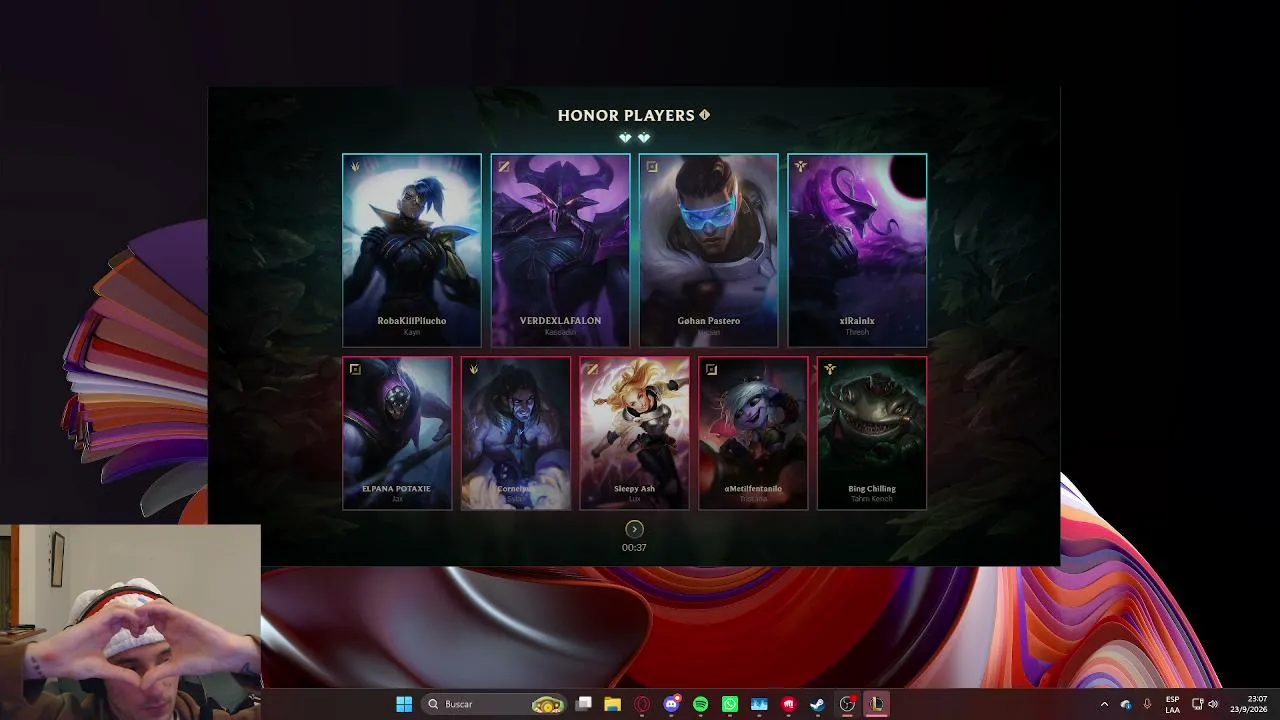1280x720 pixels.
Task: Change the ESP LAA input language
Action: tap(1172, 704)
